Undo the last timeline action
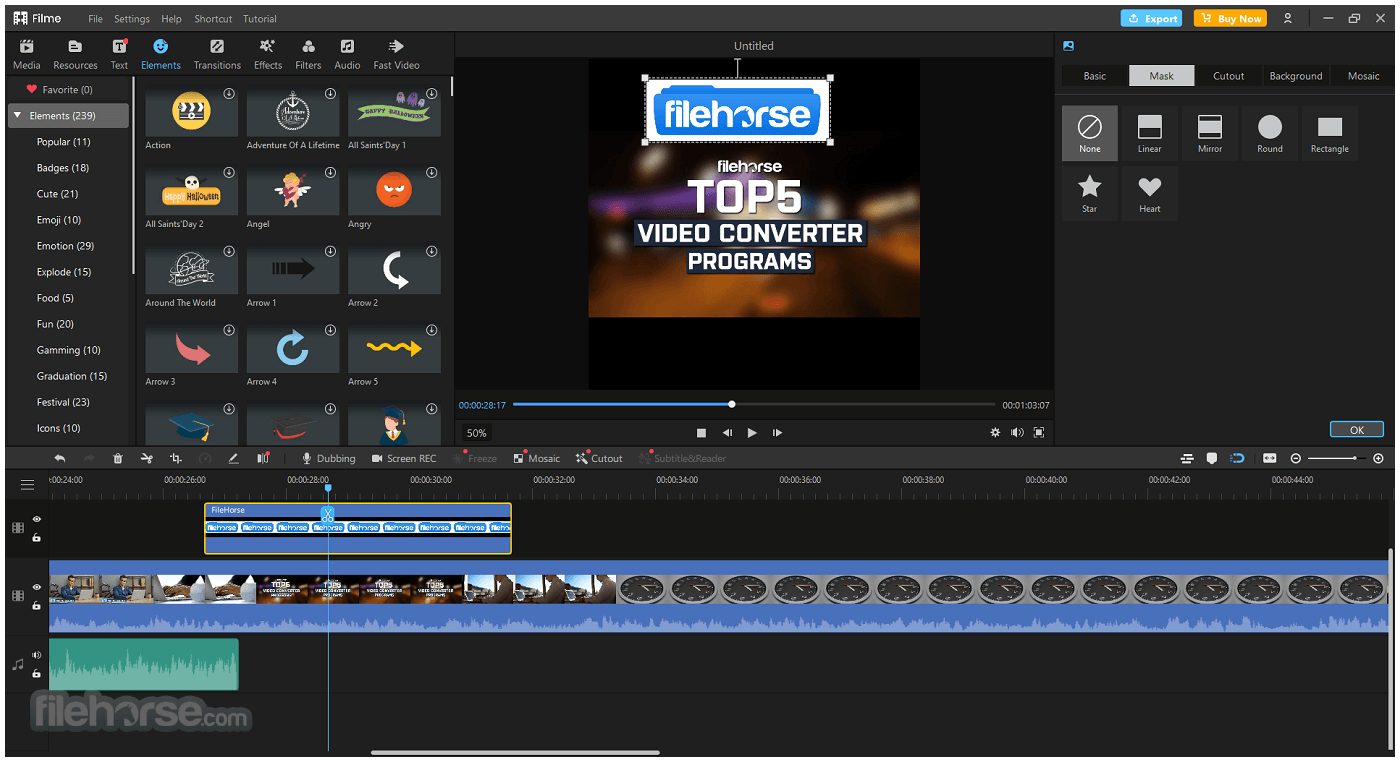This screenshot has width=1400, height=762. pyautogui.click(x=60, y=458)
